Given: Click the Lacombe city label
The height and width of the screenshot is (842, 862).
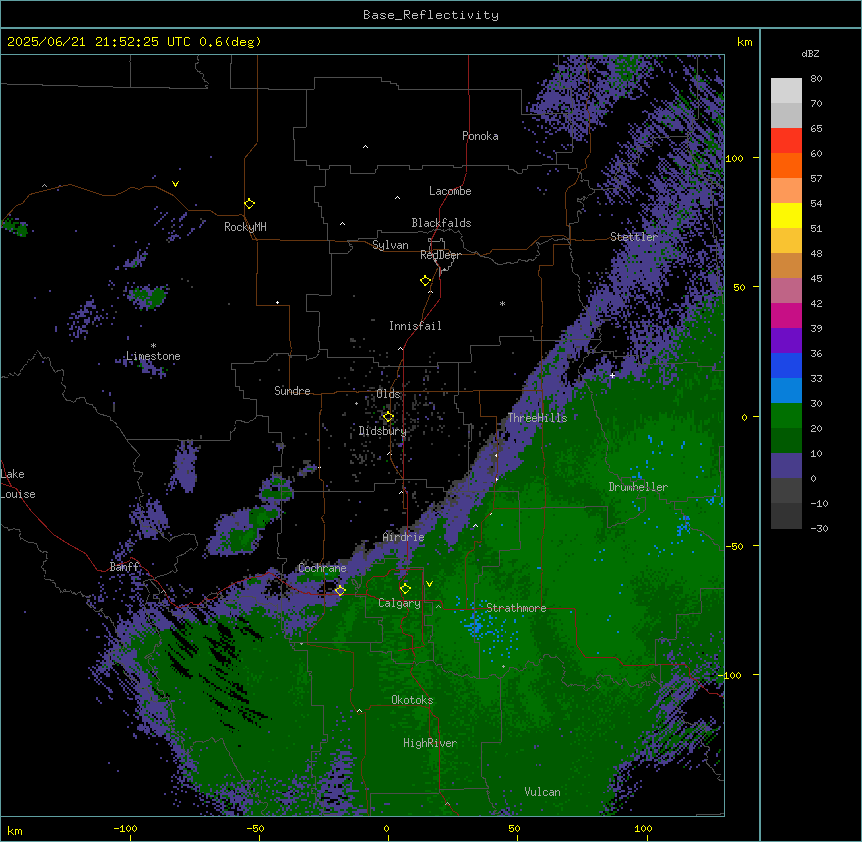Looking at the screenshot, I should click(450, 191).
